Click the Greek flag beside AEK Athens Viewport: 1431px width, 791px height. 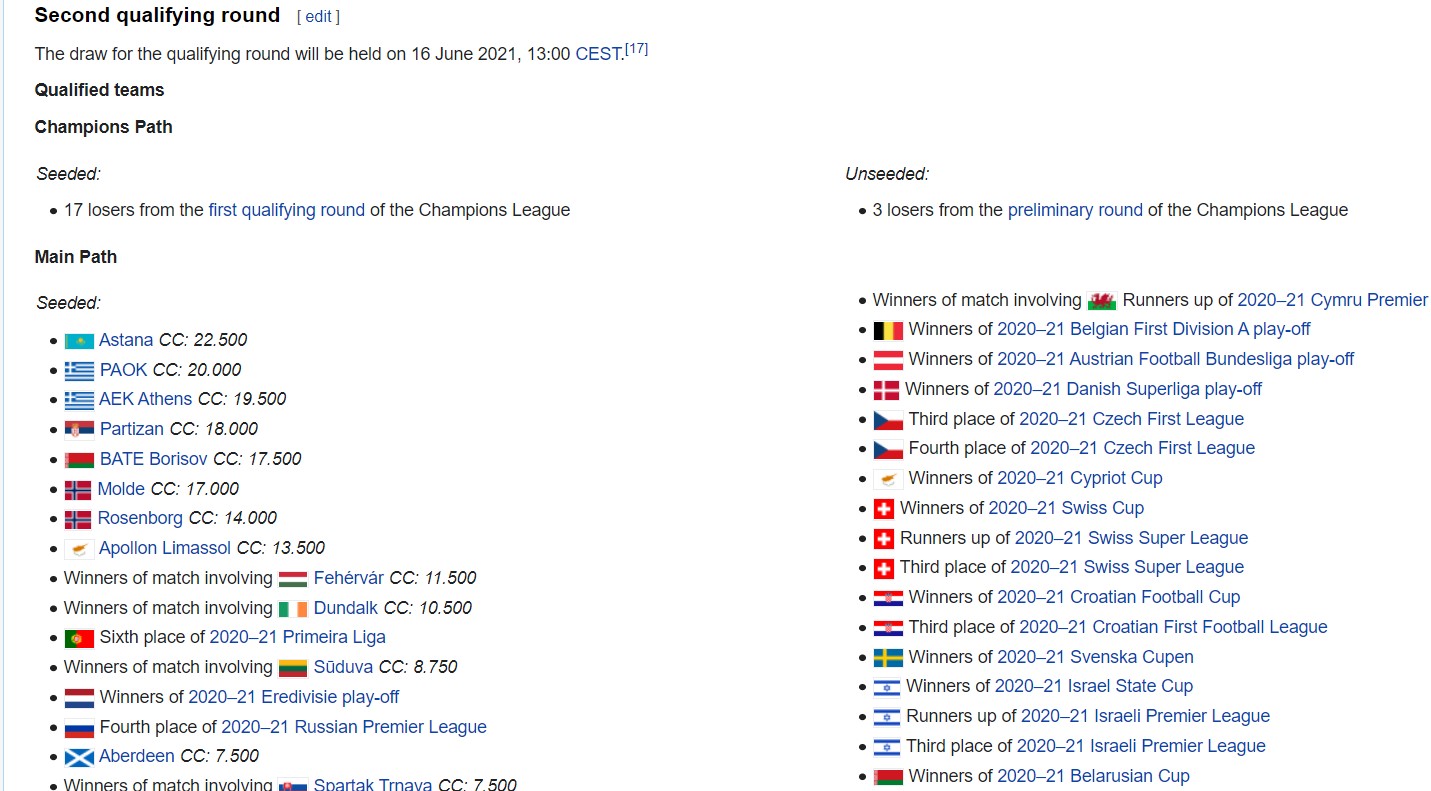[79, 399]
